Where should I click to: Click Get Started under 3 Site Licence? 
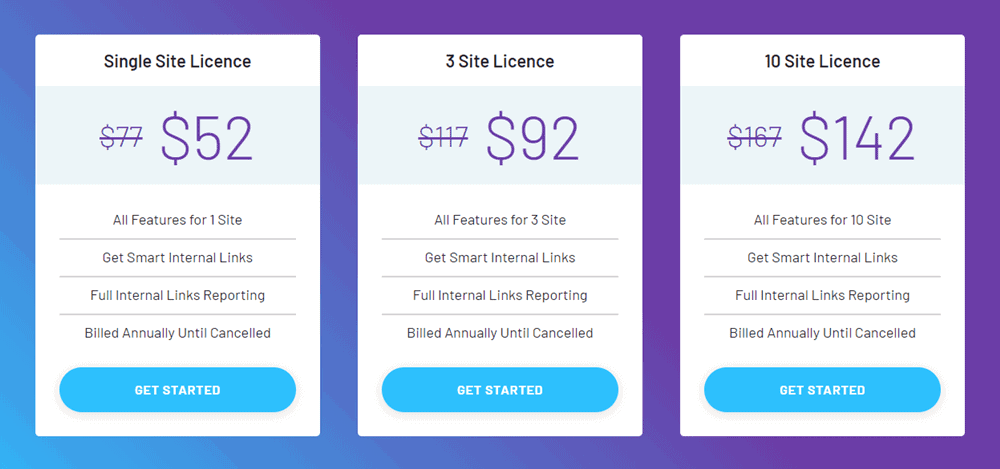coord(500,390)
